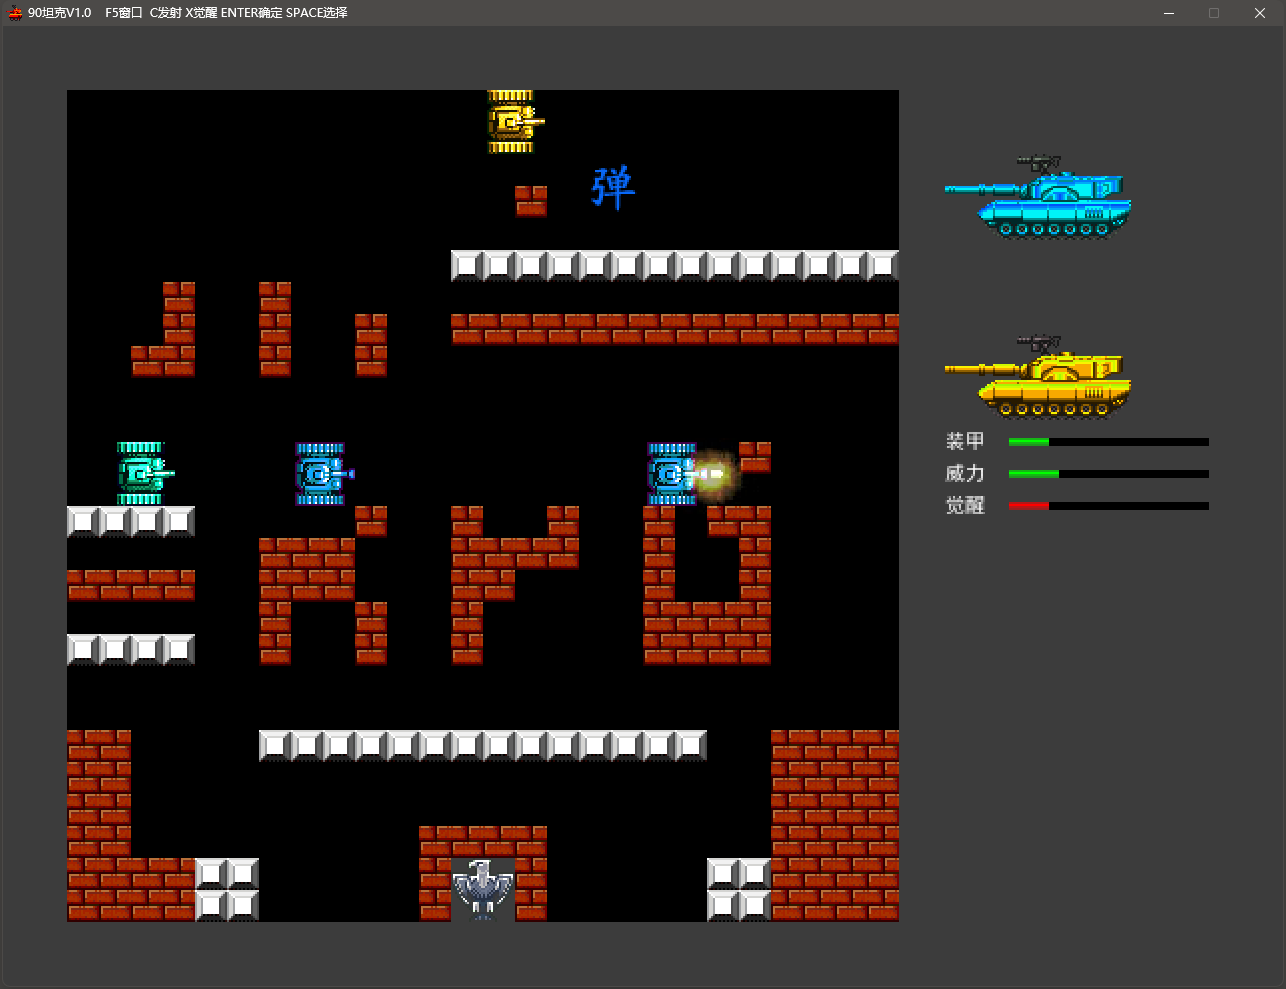Click the window title text 90坦克V1.0
The width and height of the screenshot is (1286, 989).
(60, 13)
